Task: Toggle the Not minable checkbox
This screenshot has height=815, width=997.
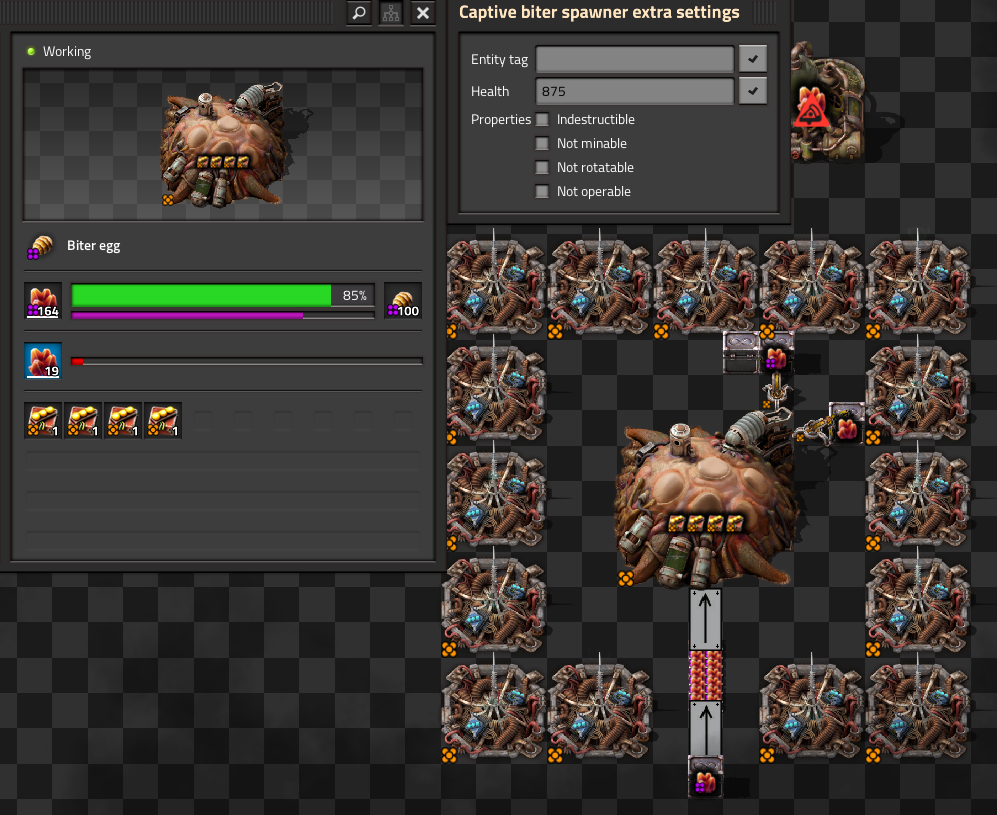Action: (x=542, y=144)
